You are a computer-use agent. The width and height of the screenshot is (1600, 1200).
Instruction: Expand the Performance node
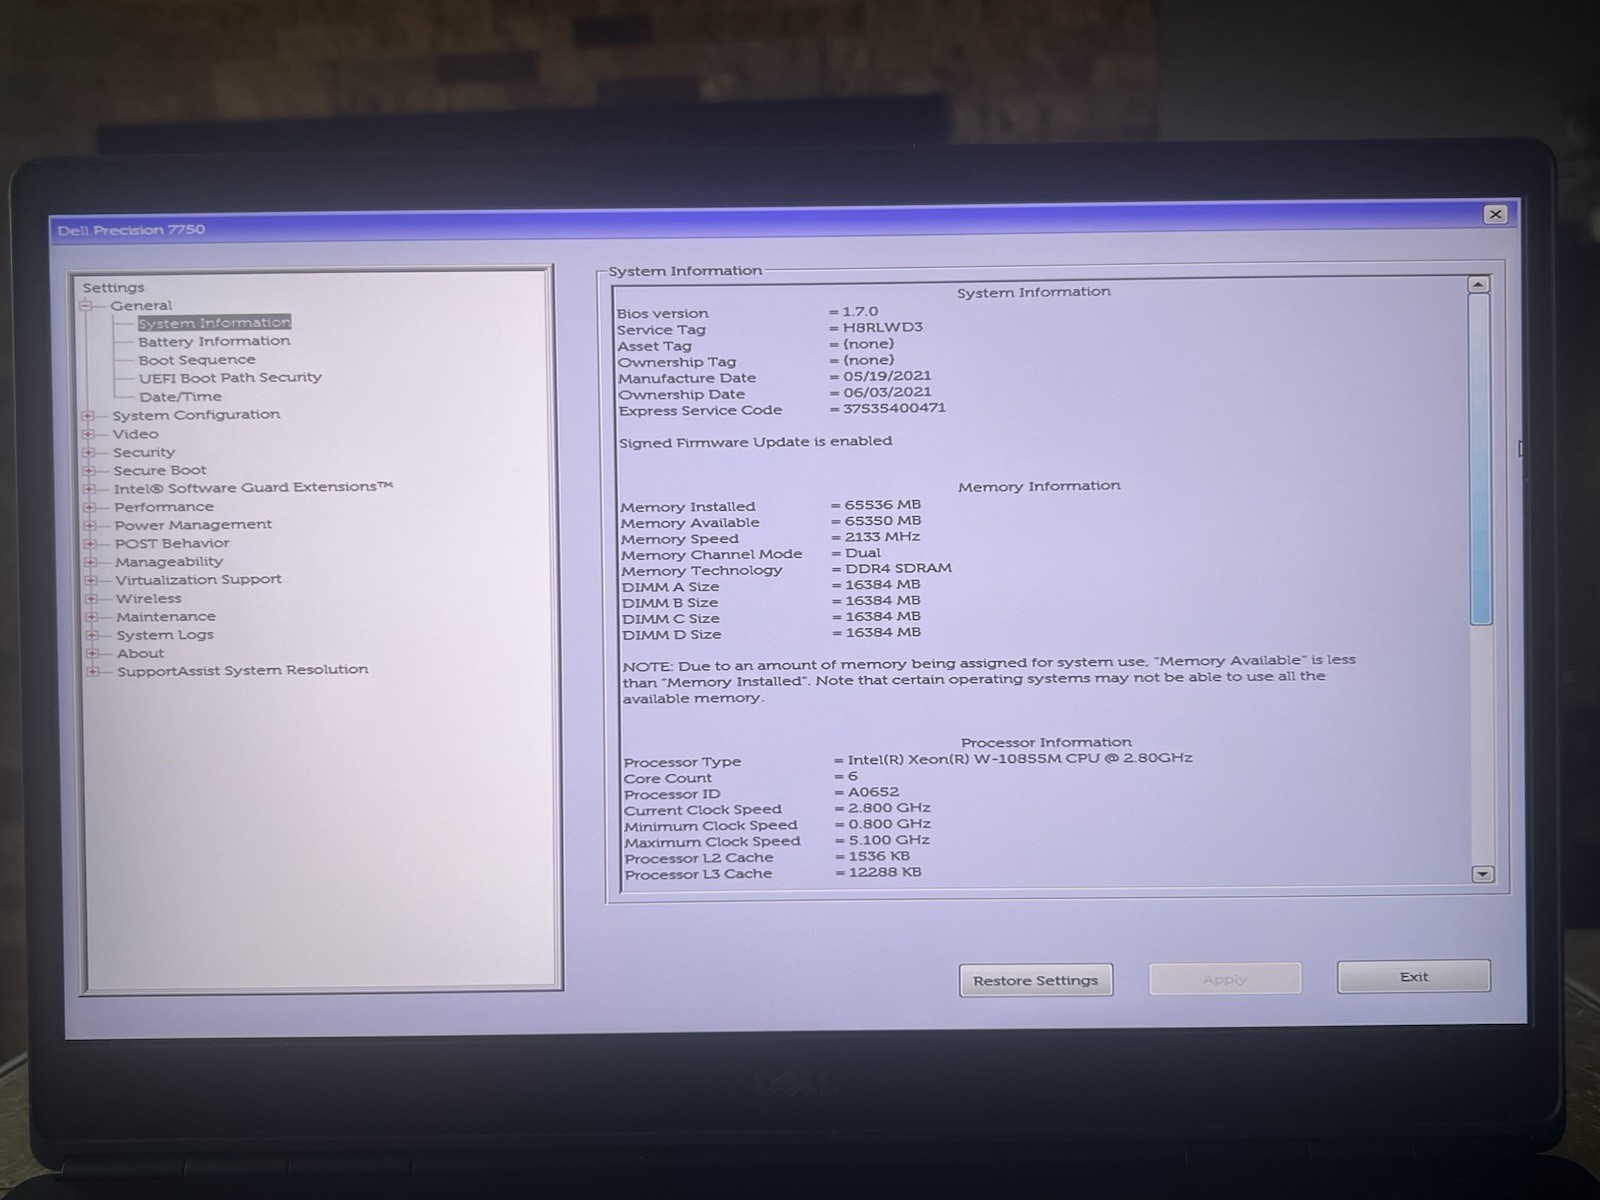[89, 507]
